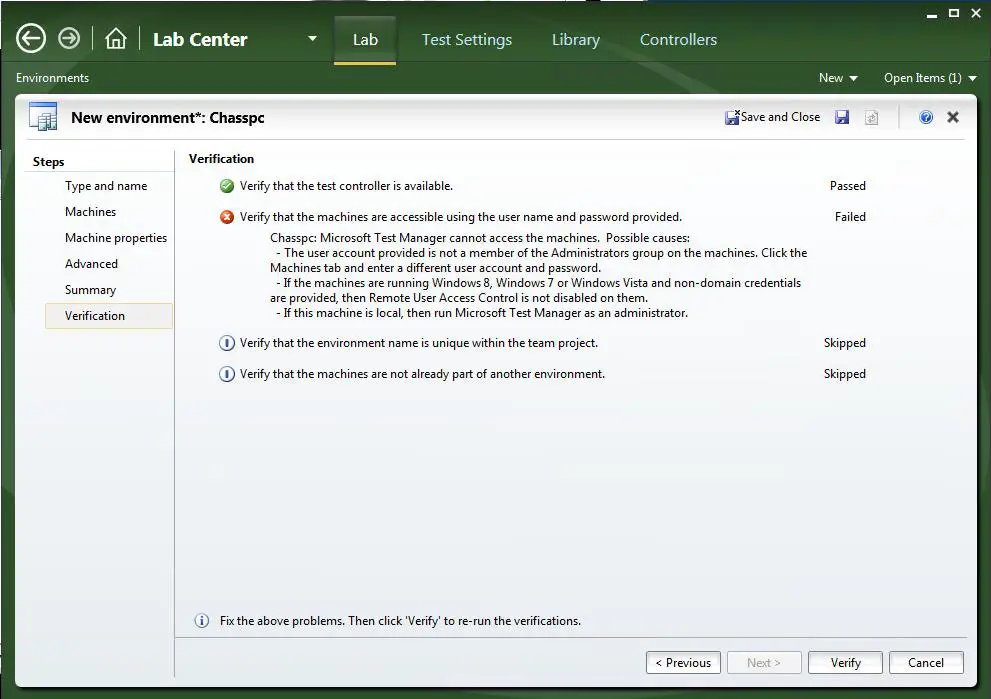The width and height of the screenshot is (991, 699).
Task: Switch to the Lab tab
Action: click(365, 40)
